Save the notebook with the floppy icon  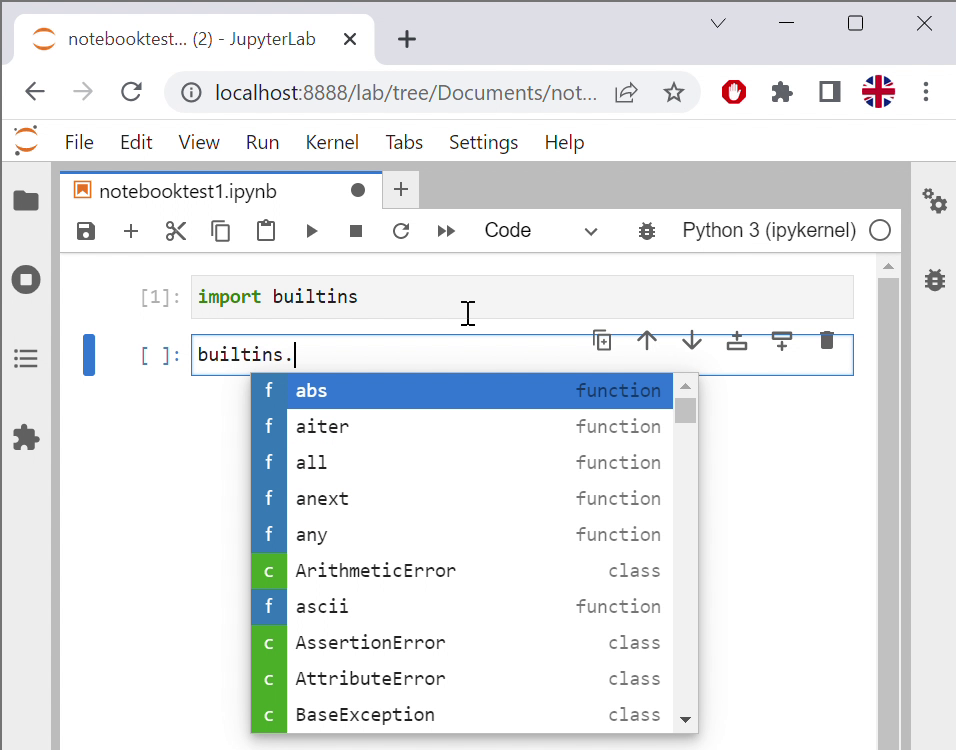click(86, 231)
